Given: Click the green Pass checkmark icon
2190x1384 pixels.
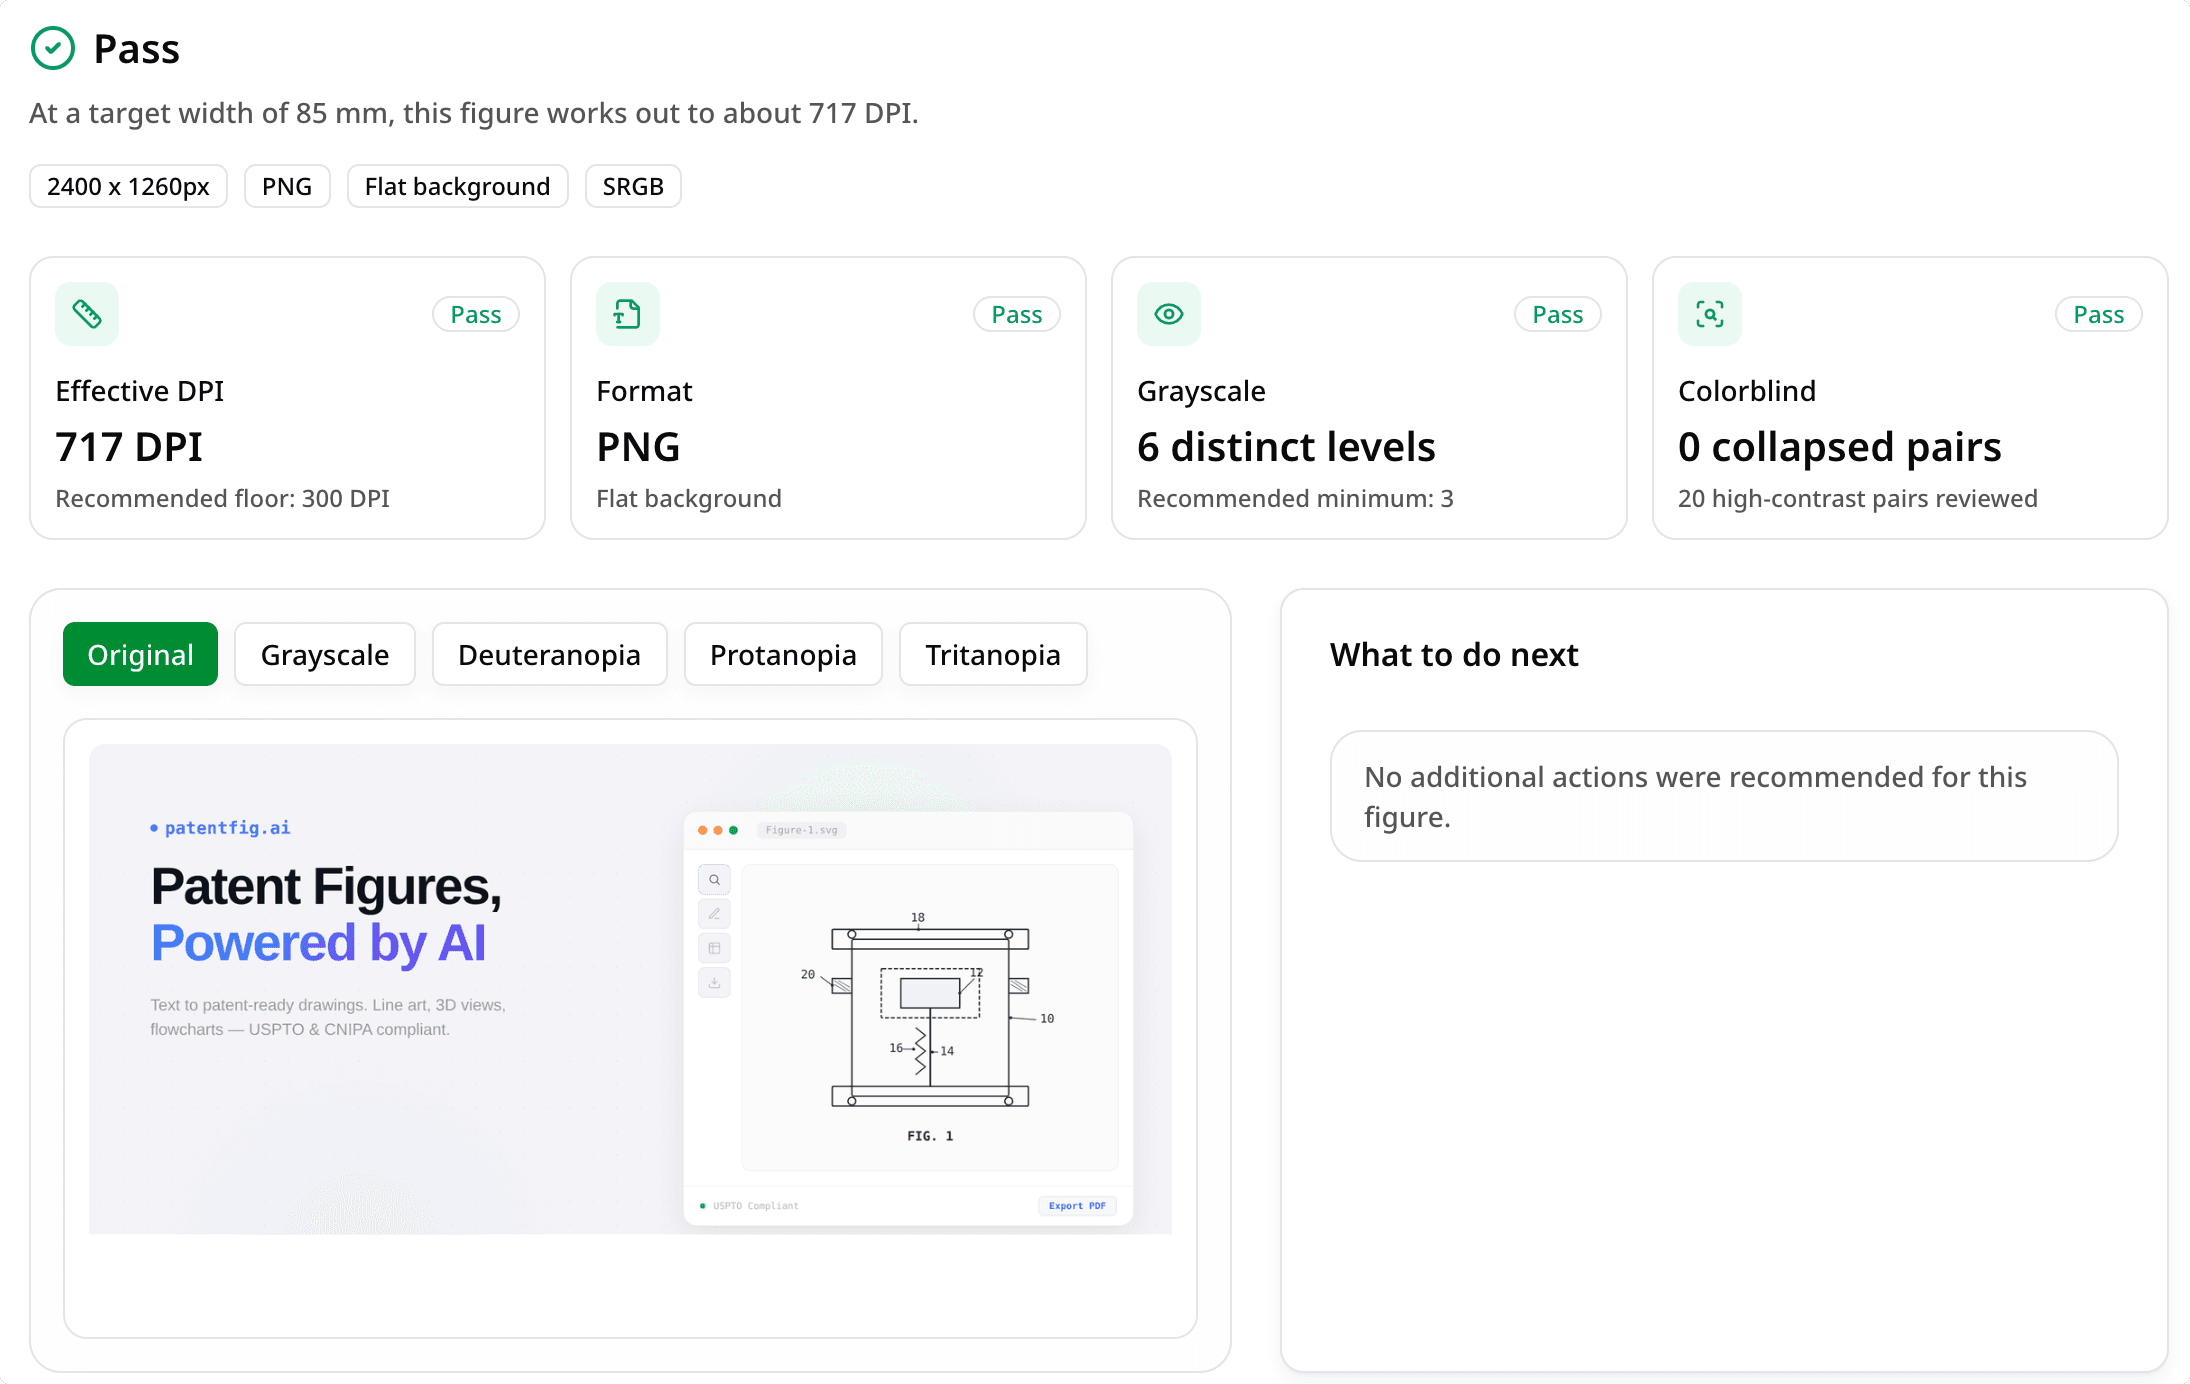Looking at the screenshot, I should pos(53,48).
